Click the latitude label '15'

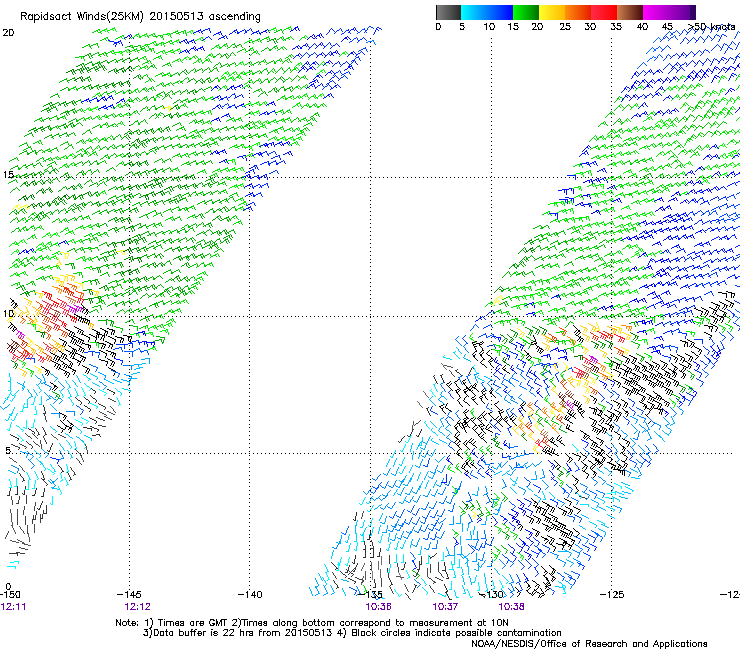8,175
